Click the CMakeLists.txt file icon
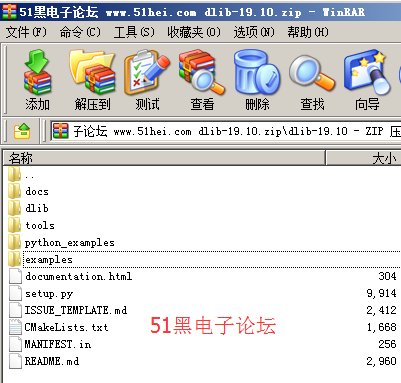 point(15,327)
